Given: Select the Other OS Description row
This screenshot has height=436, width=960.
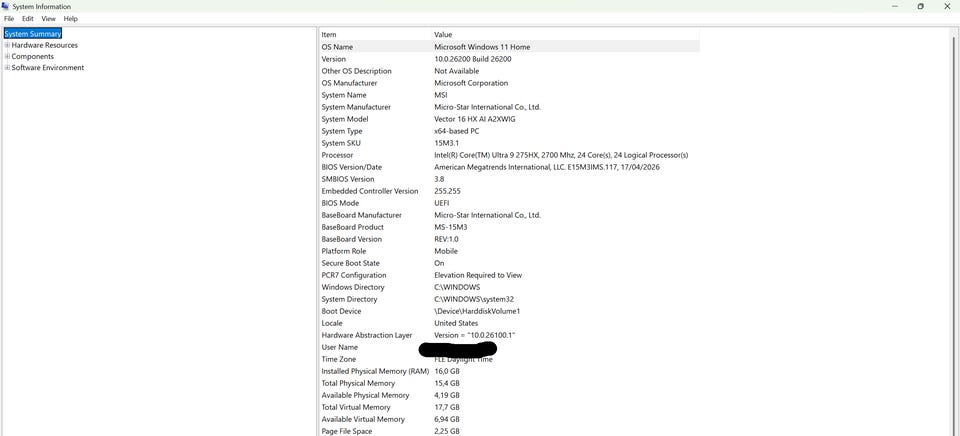Looking at the screenshot, I should pos(509,71).
